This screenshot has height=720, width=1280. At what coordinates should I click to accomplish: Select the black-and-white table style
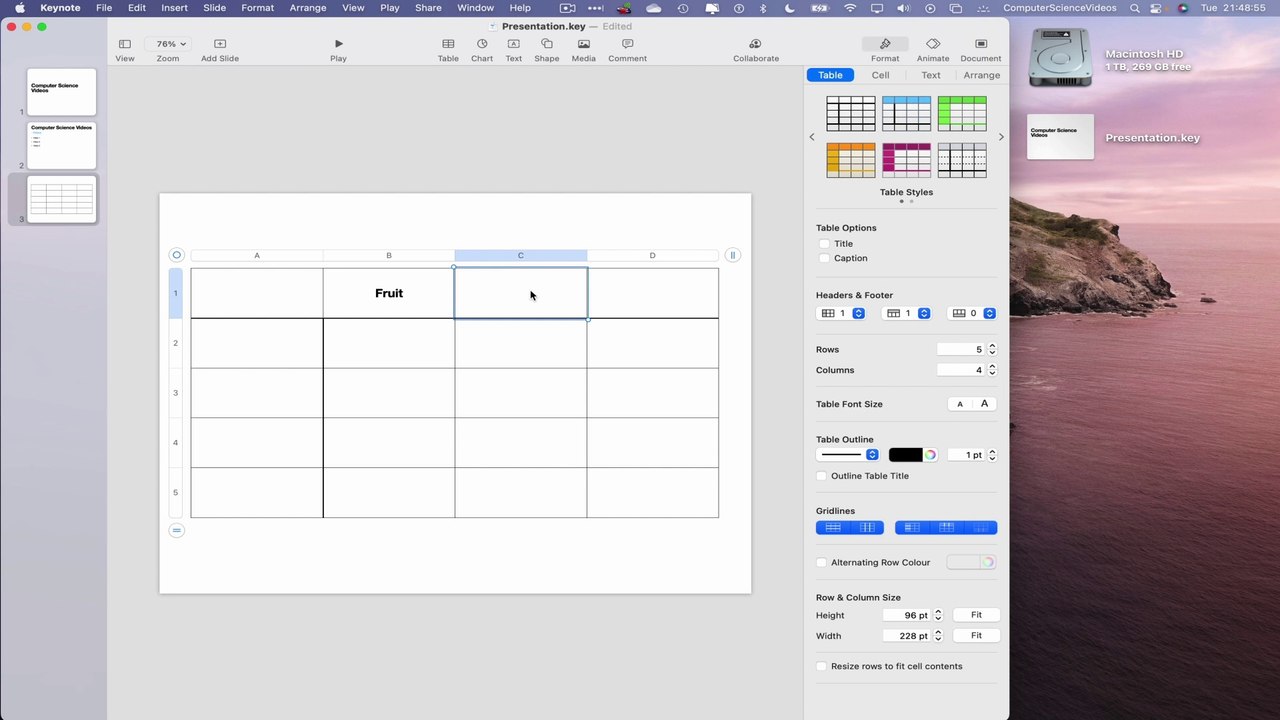click(x=851, y=113)
